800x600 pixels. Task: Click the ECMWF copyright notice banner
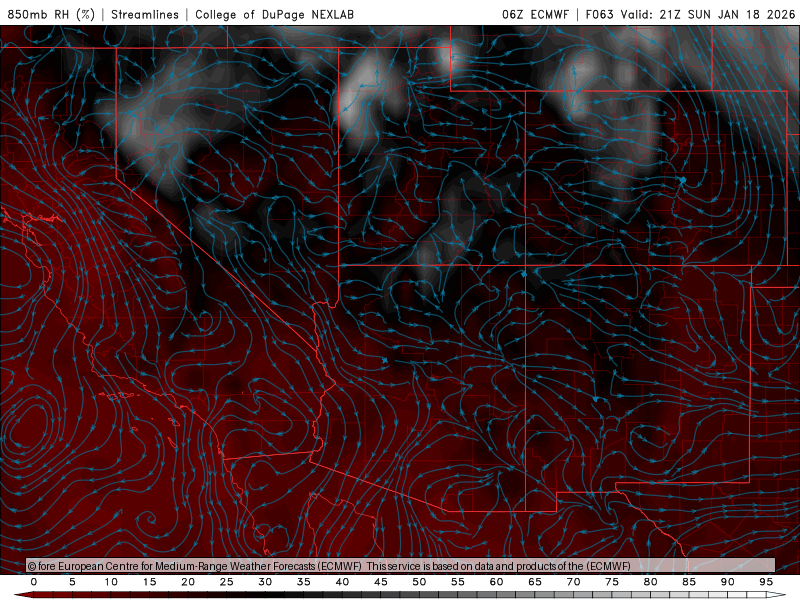(x=401, y=566)
